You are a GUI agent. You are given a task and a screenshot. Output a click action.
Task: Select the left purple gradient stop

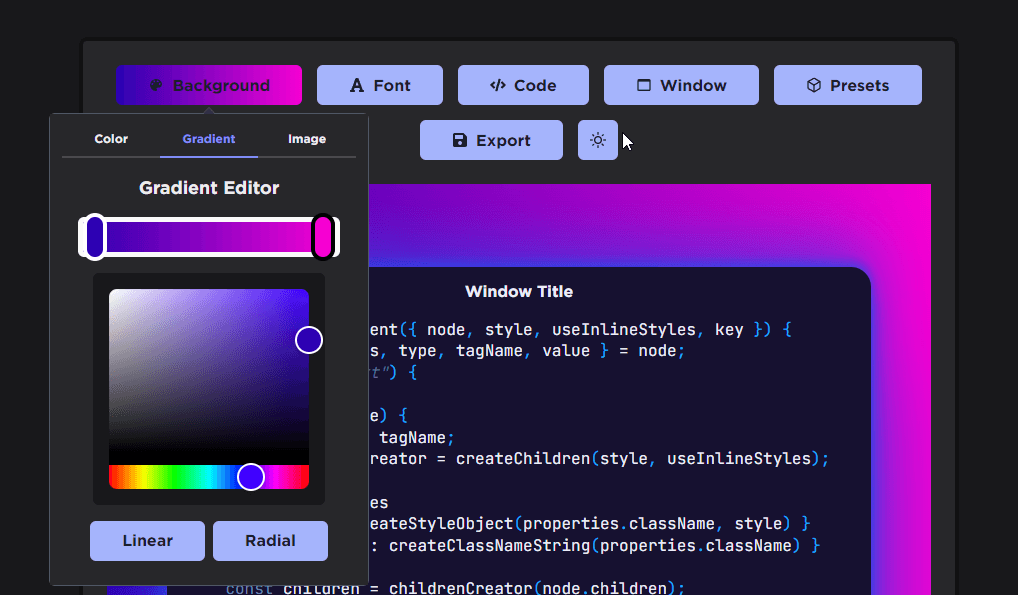95,237
